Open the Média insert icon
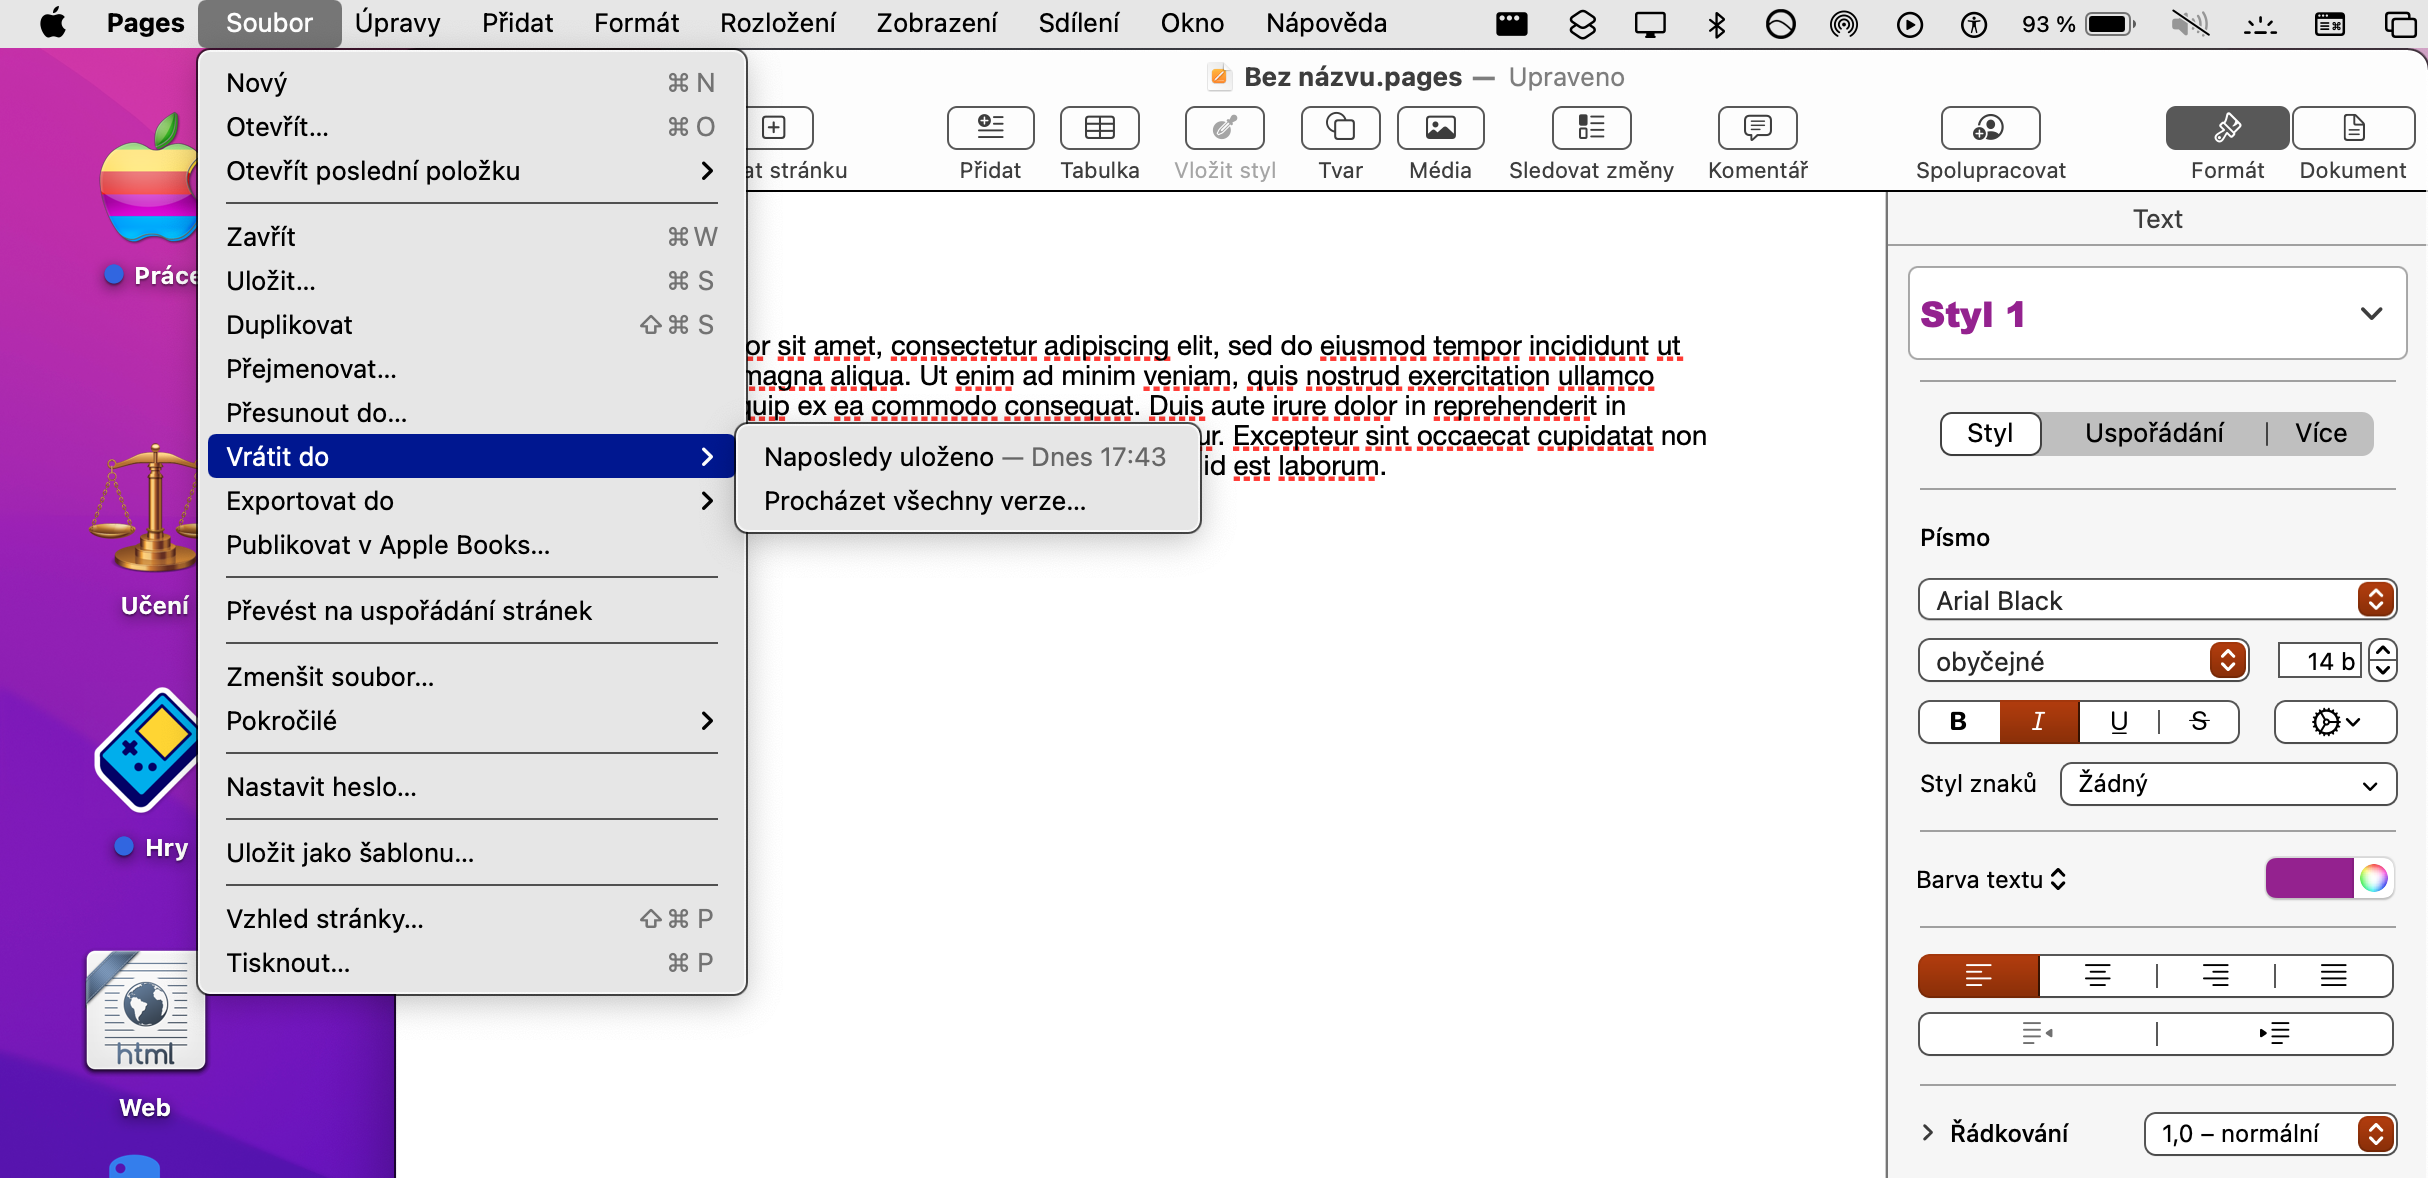 [x=1439, y=128]
